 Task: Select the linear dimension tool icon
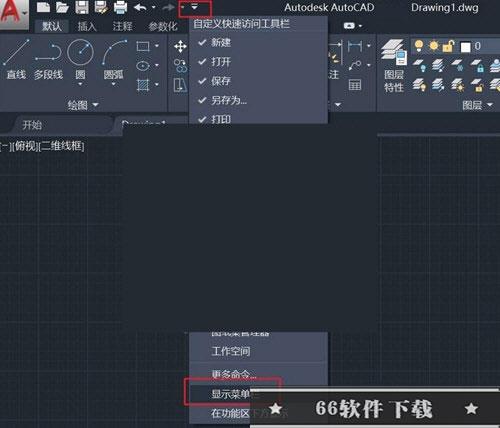point(355,46)
